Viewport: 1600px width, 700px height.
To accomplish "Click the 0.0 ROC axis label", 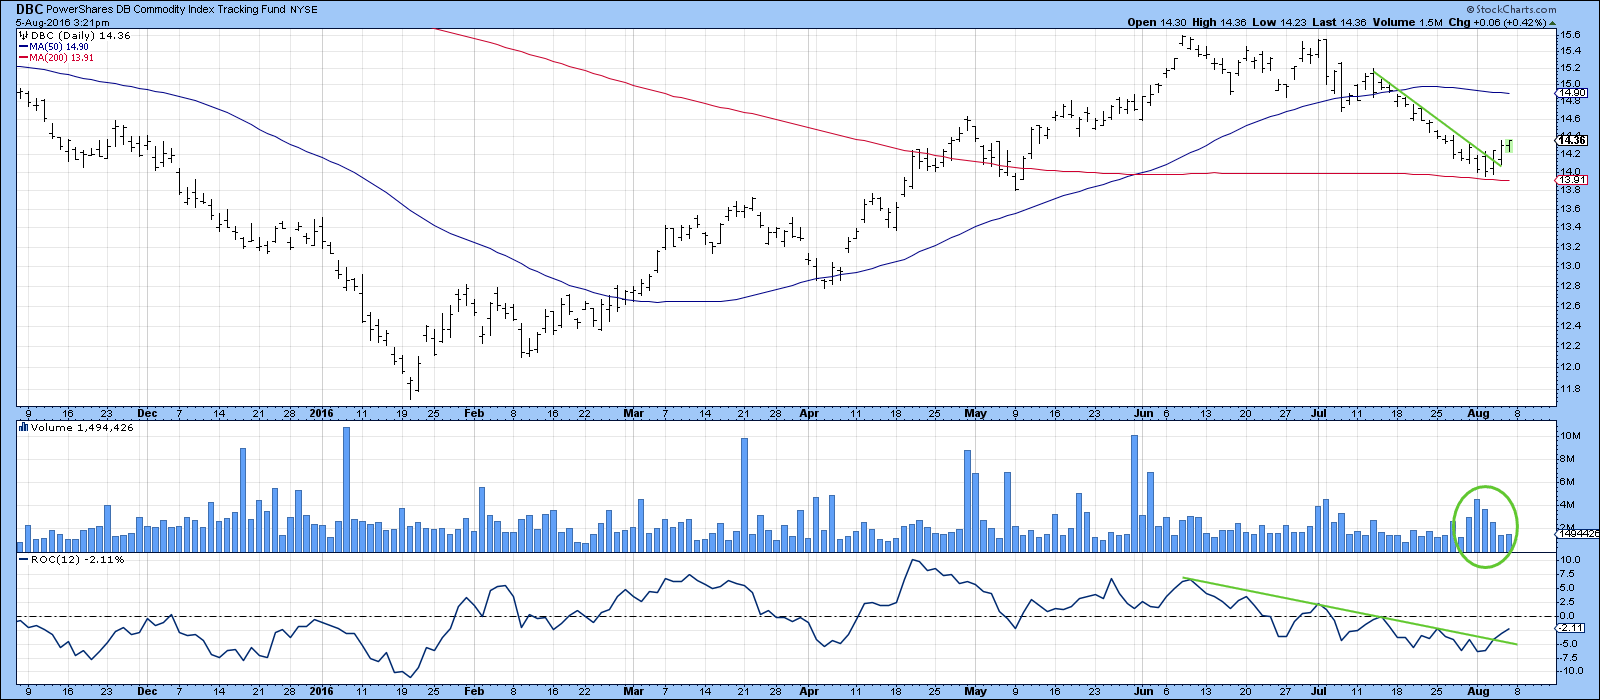I will tap(1568, 616).
